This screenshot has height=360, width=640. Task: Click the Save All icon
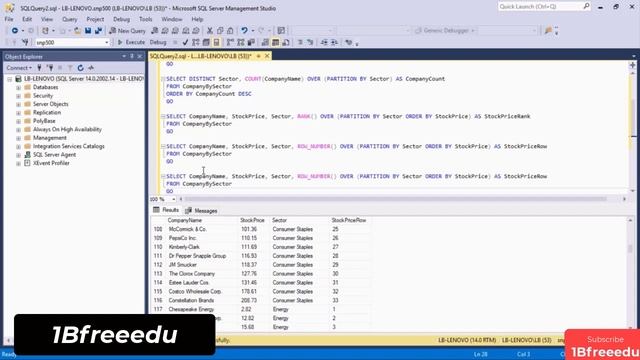coord(98,31)
